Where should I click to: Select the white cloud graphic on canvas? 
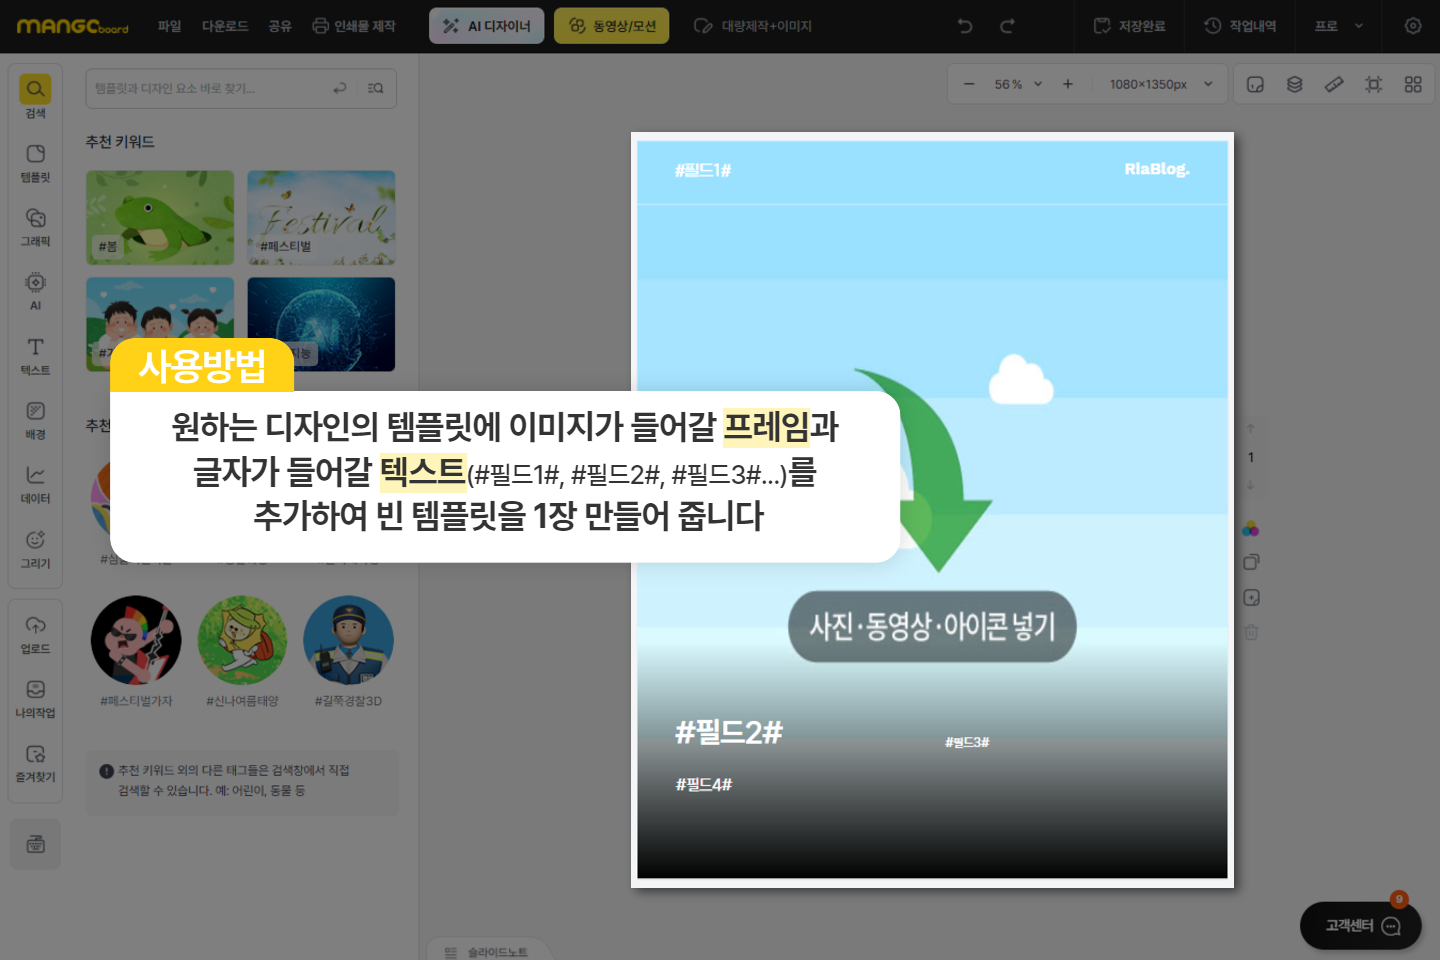(1021, 380)
